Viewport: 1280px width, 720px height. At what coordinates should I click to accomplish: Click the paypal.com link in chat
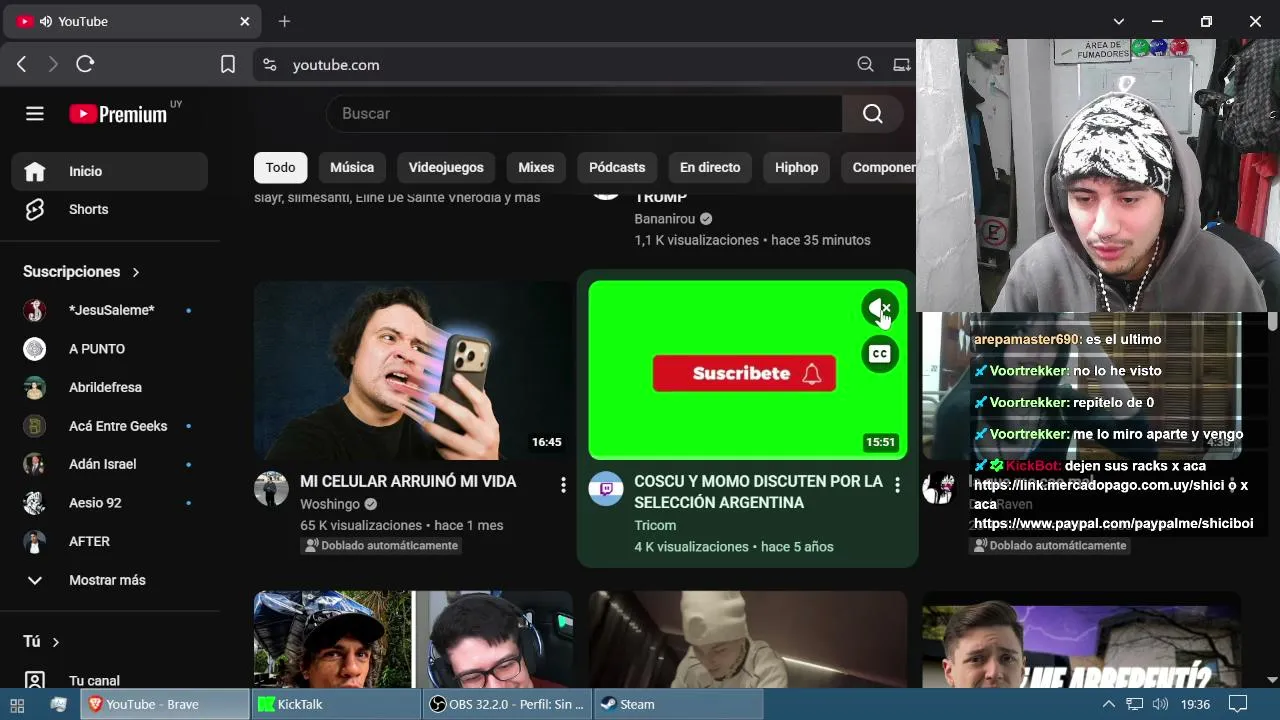[x=1113, y=523]
